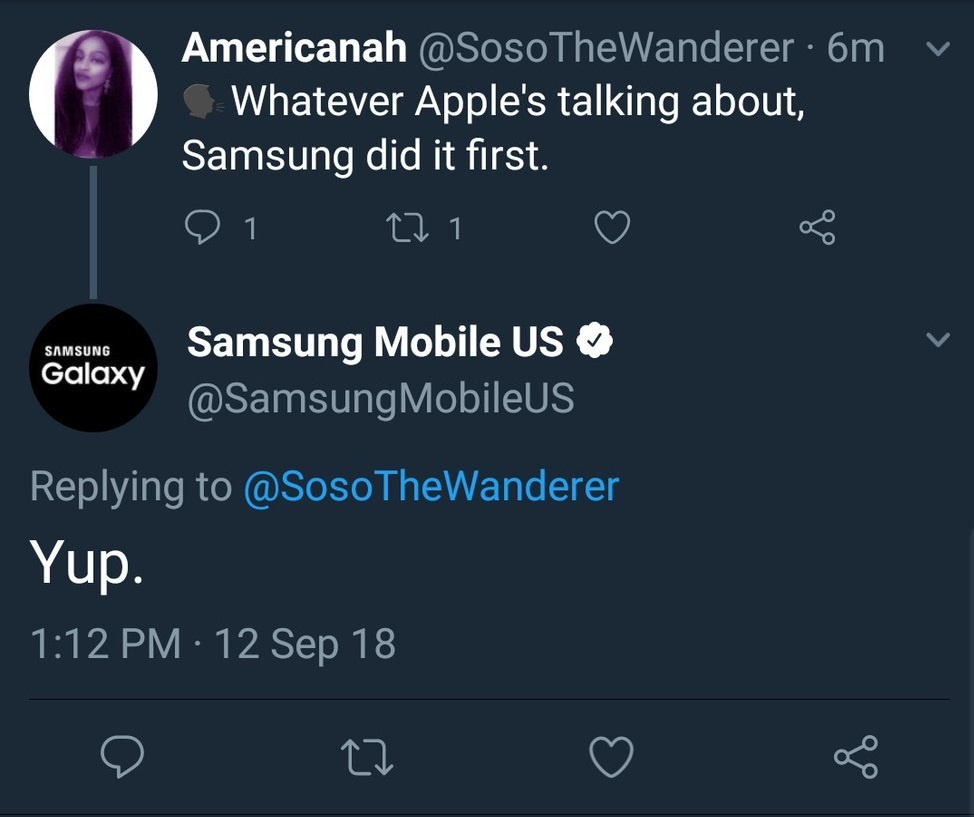Open replies on Americanah's tweet

point(204,227)
